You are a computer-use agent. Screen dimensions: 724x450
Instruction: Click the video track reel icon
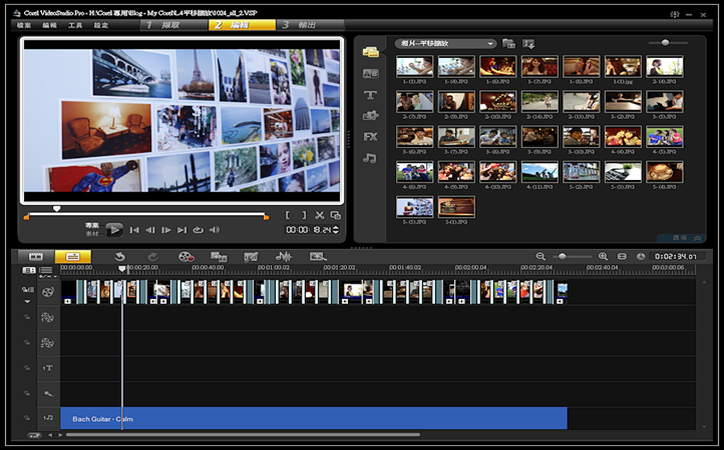tap(48, 292)
